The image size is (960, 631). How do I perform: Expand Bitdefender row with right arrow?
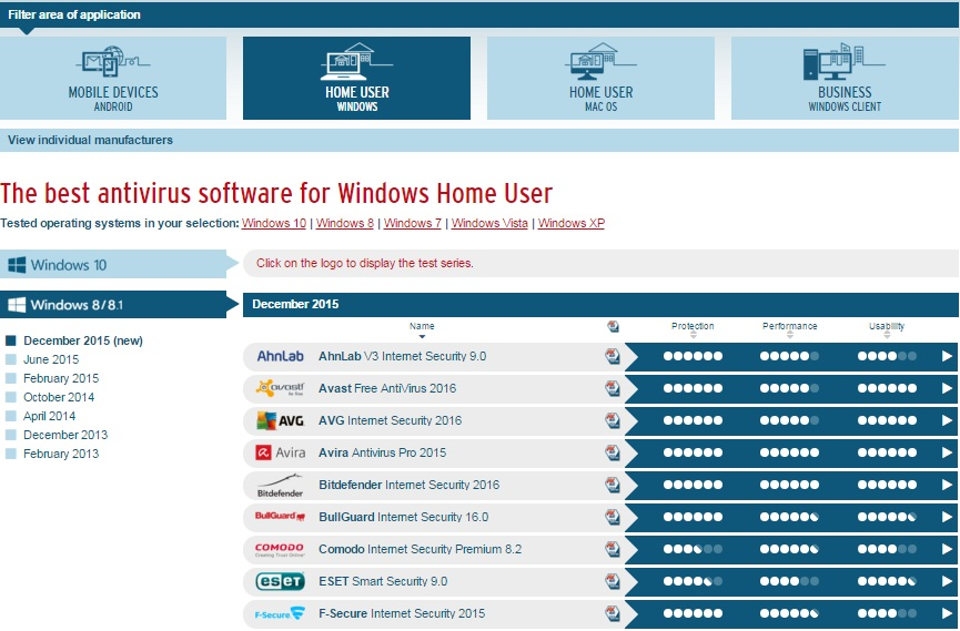947,485
